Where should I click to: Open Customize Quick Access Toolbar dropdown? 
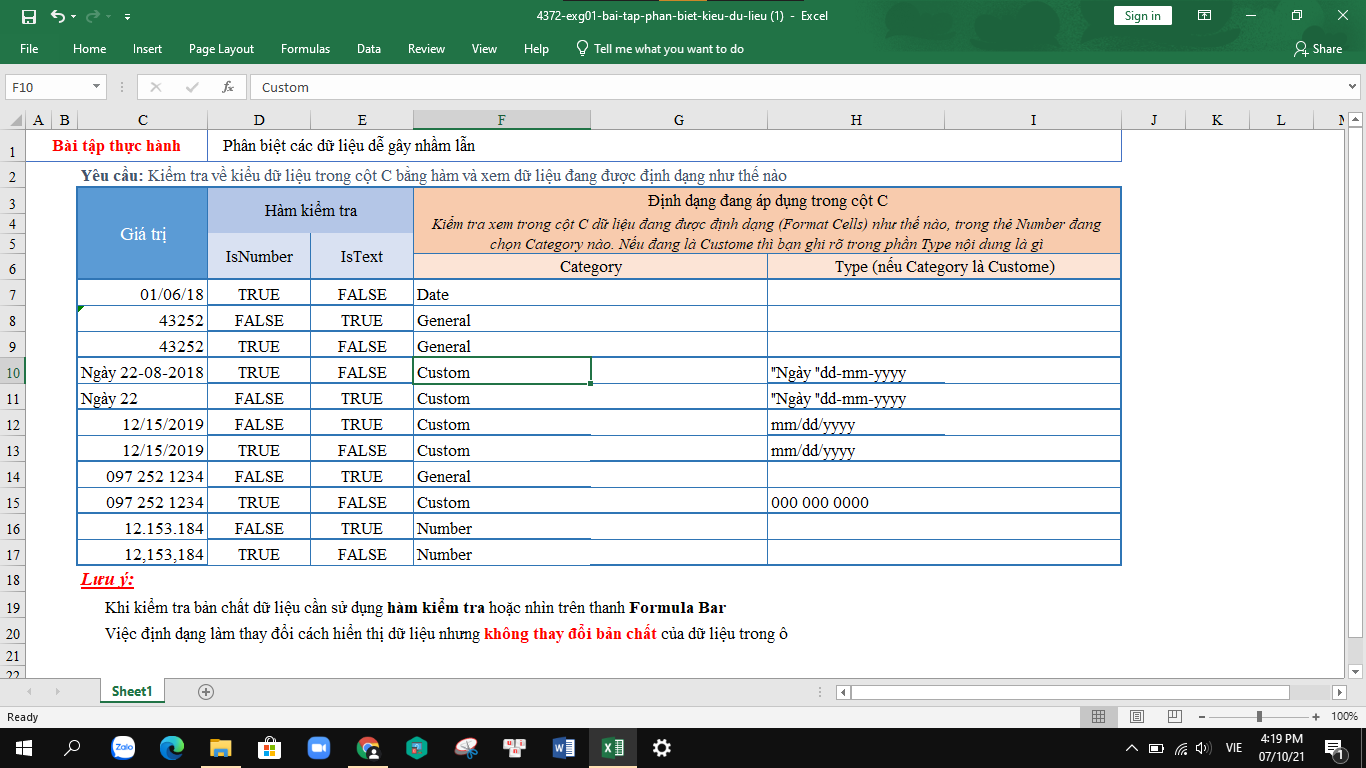tap(127, 17)
